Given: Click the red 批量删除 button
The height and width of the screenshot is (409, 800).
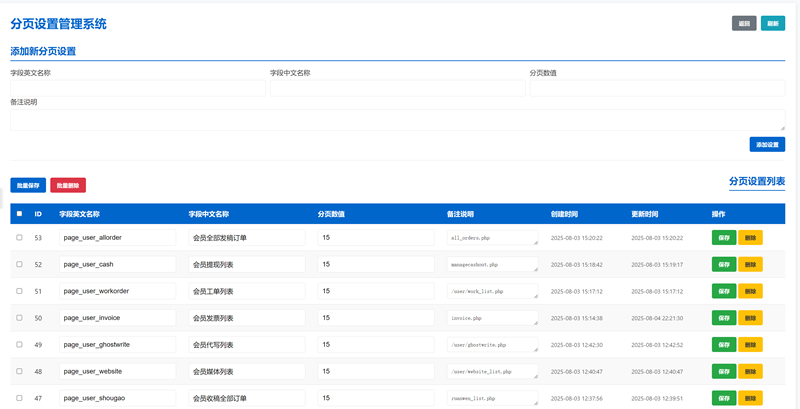Looking at the screenshot, I should 68,185.
